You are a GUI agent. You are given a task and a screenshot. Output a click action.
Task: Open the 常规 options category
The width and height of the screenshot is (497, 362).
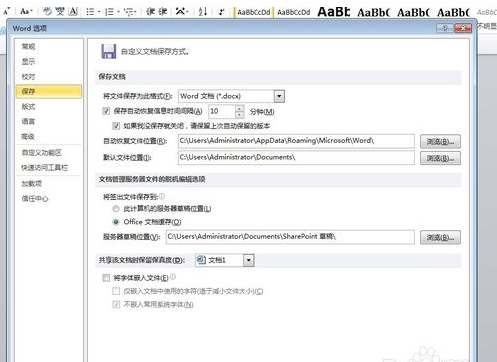click(49, 46)
